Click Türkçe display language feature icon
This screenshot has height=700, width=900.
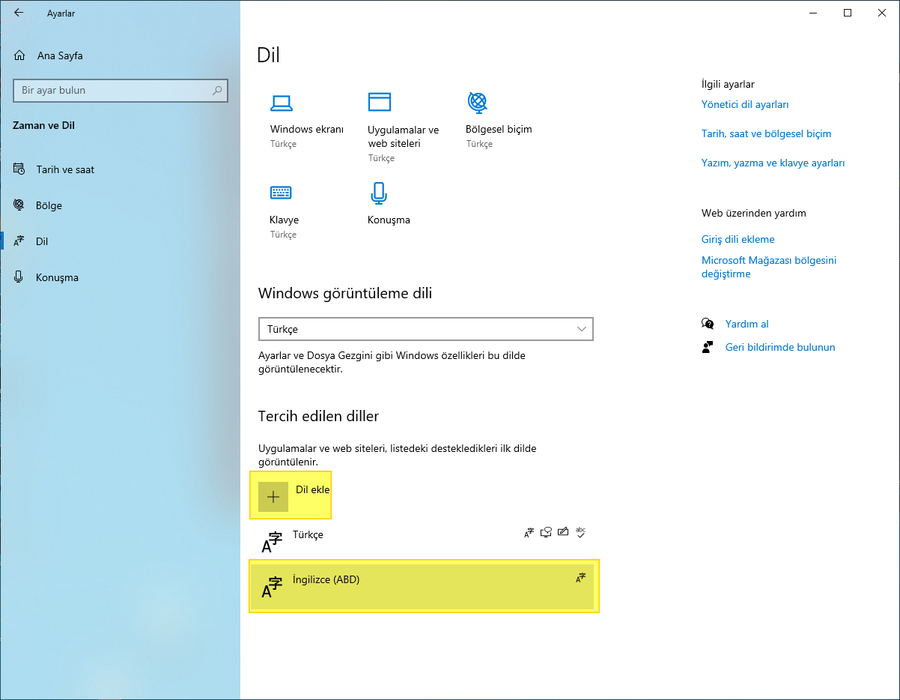pos(529,532)
